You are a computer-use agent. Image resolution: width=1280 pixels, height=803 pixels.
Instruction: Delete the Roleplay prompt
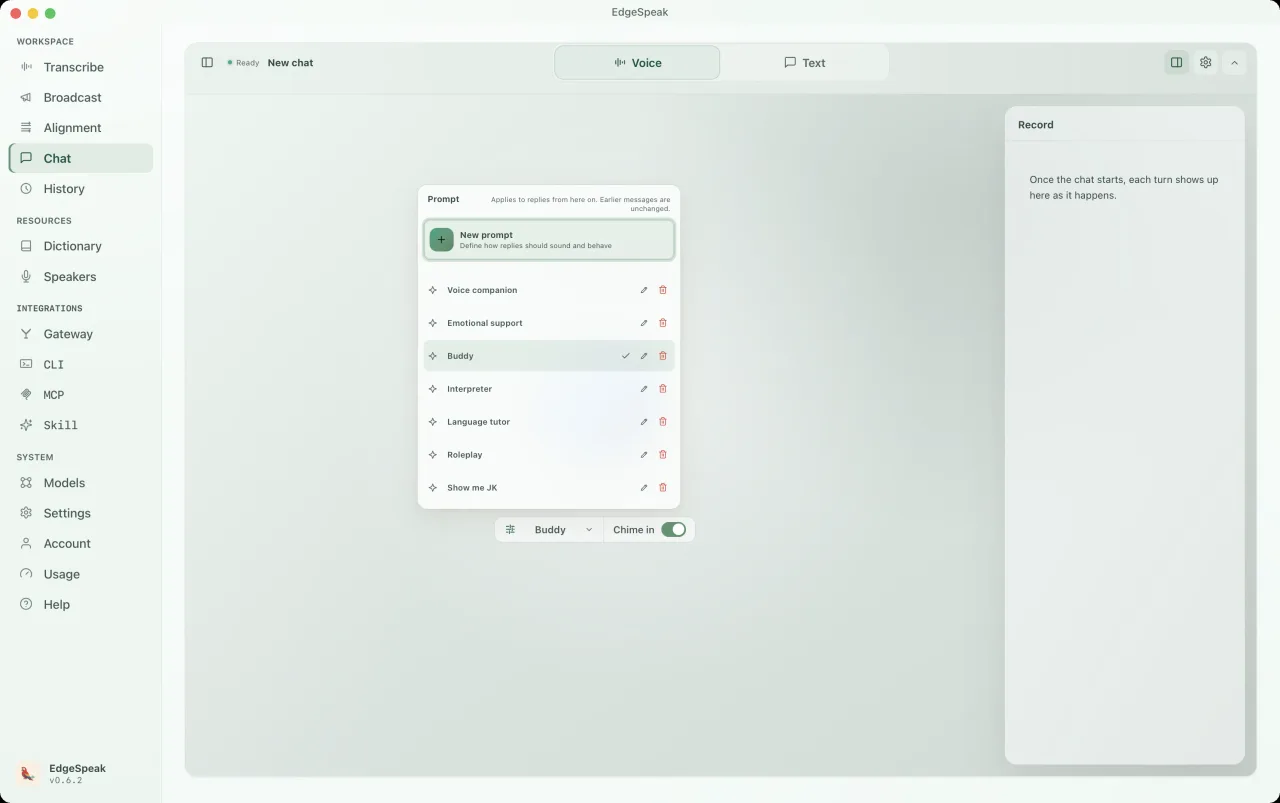coord(663,455)
